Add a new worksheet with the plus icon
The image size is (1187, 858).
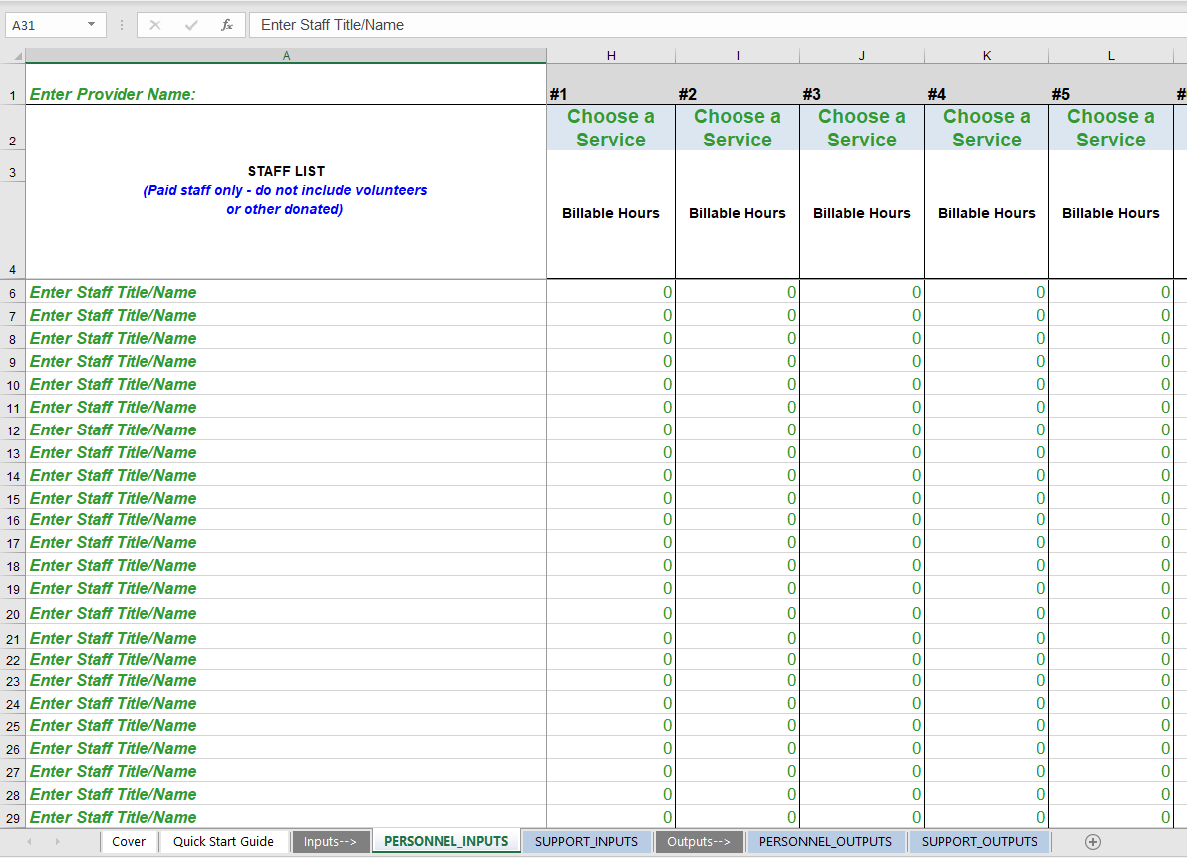pyautogui.click(x=1094, y=841)
